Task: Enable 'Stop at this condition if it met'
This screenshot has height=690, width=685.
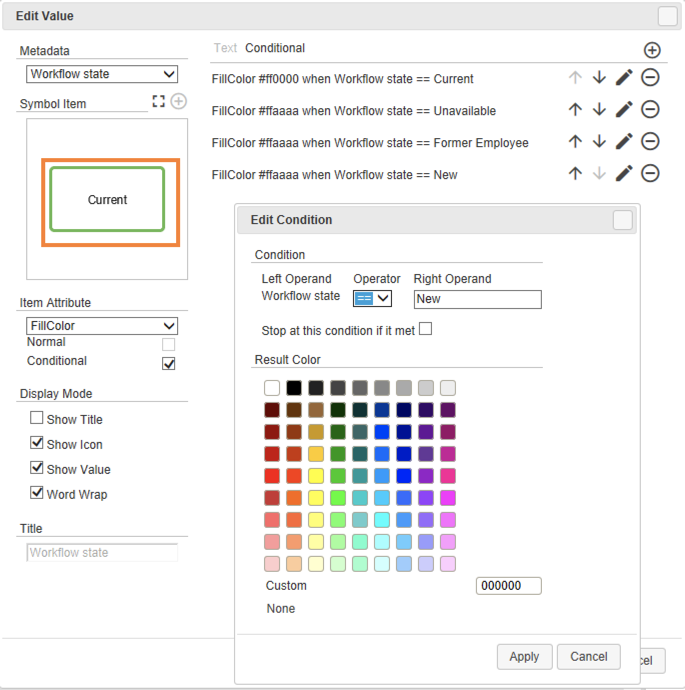Action: [x=425, y=329]
